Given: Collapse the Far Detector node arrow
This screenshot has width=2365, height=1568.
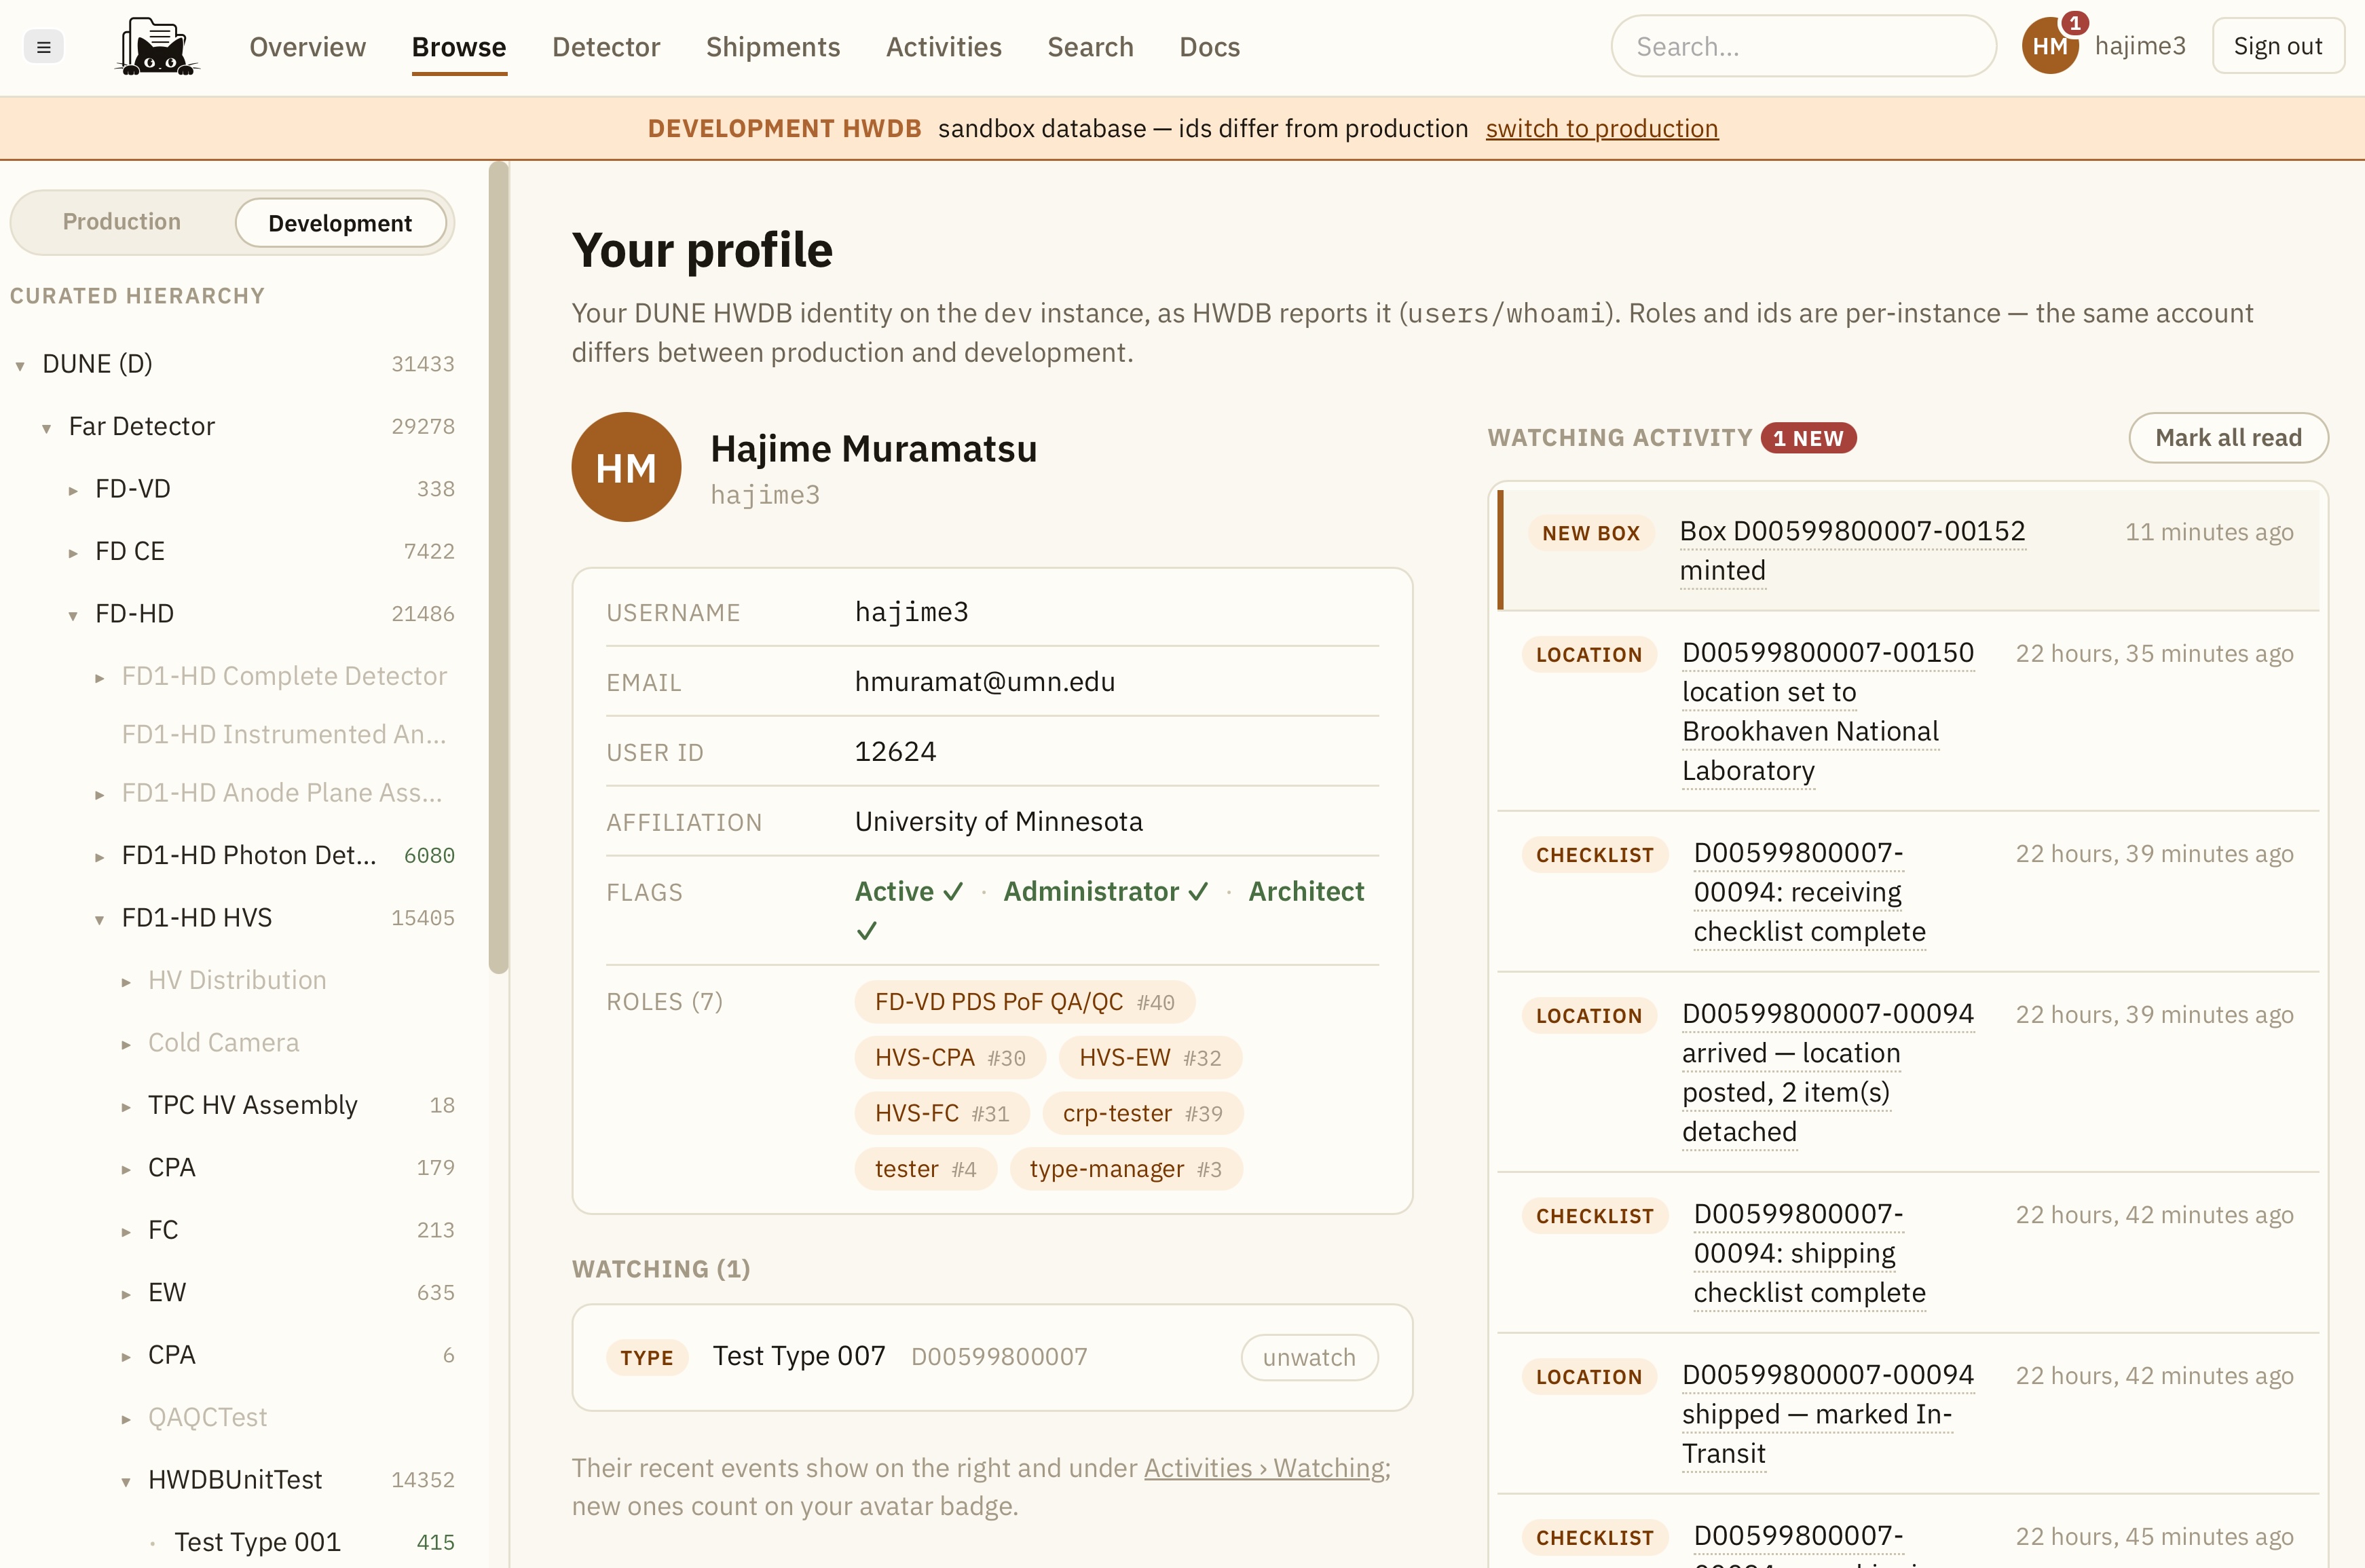Looking at the screenshot, I should (x=46, y=428).
